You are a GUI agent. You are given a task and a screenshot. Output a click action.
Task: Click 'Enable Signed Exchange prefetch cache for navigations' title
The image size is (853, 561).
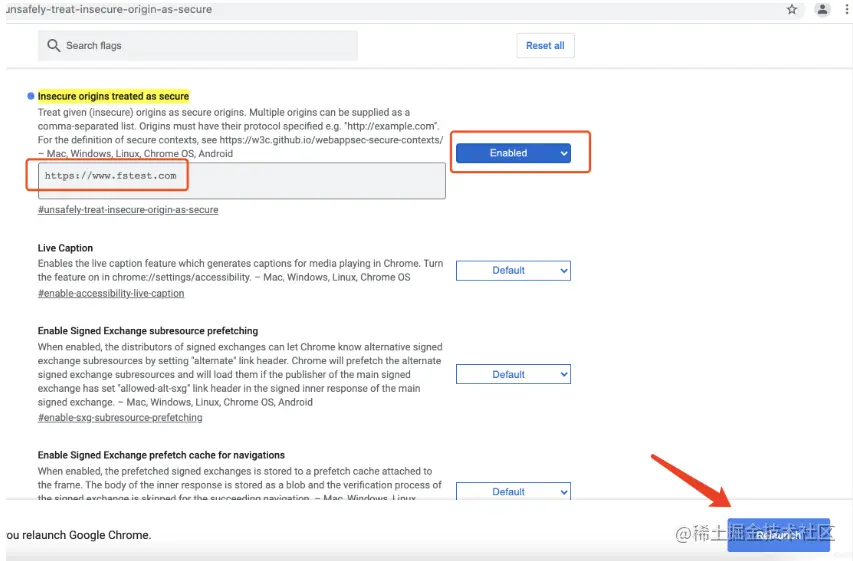pos(161,455)
